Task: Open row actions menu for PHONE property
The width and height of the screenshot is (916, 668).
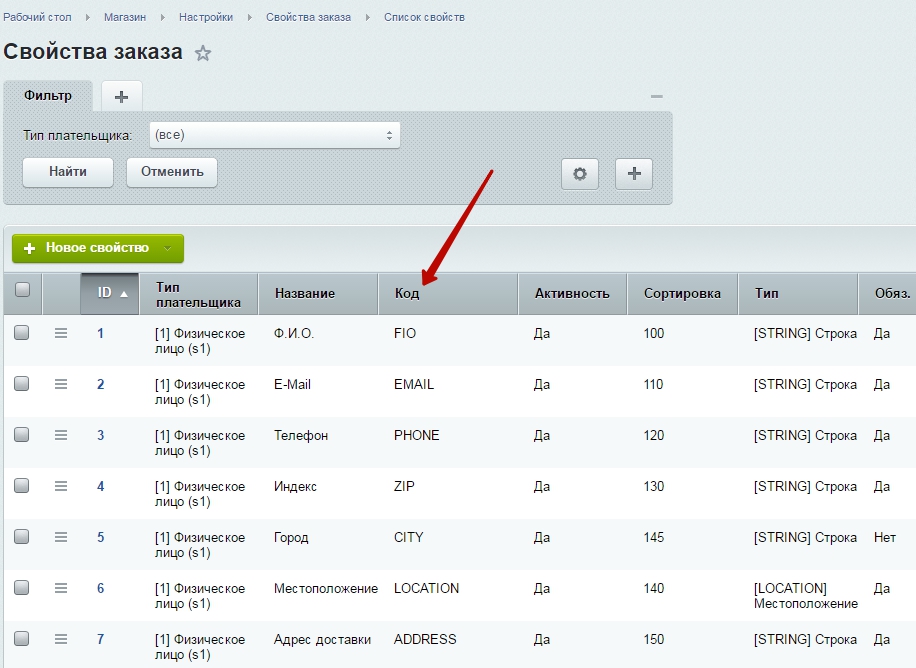Action: tap(61, 435)
